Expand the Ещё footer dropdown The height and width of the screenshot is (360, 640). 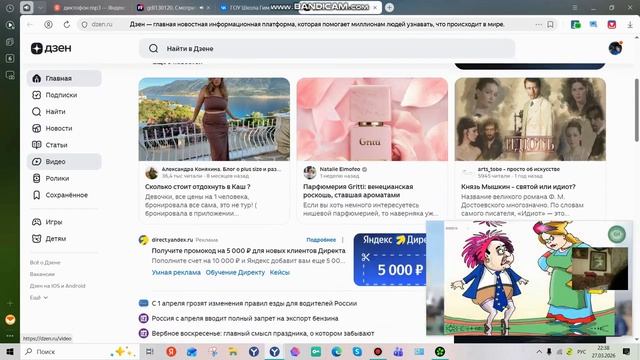pyautogui.click(x=39, y=298)
